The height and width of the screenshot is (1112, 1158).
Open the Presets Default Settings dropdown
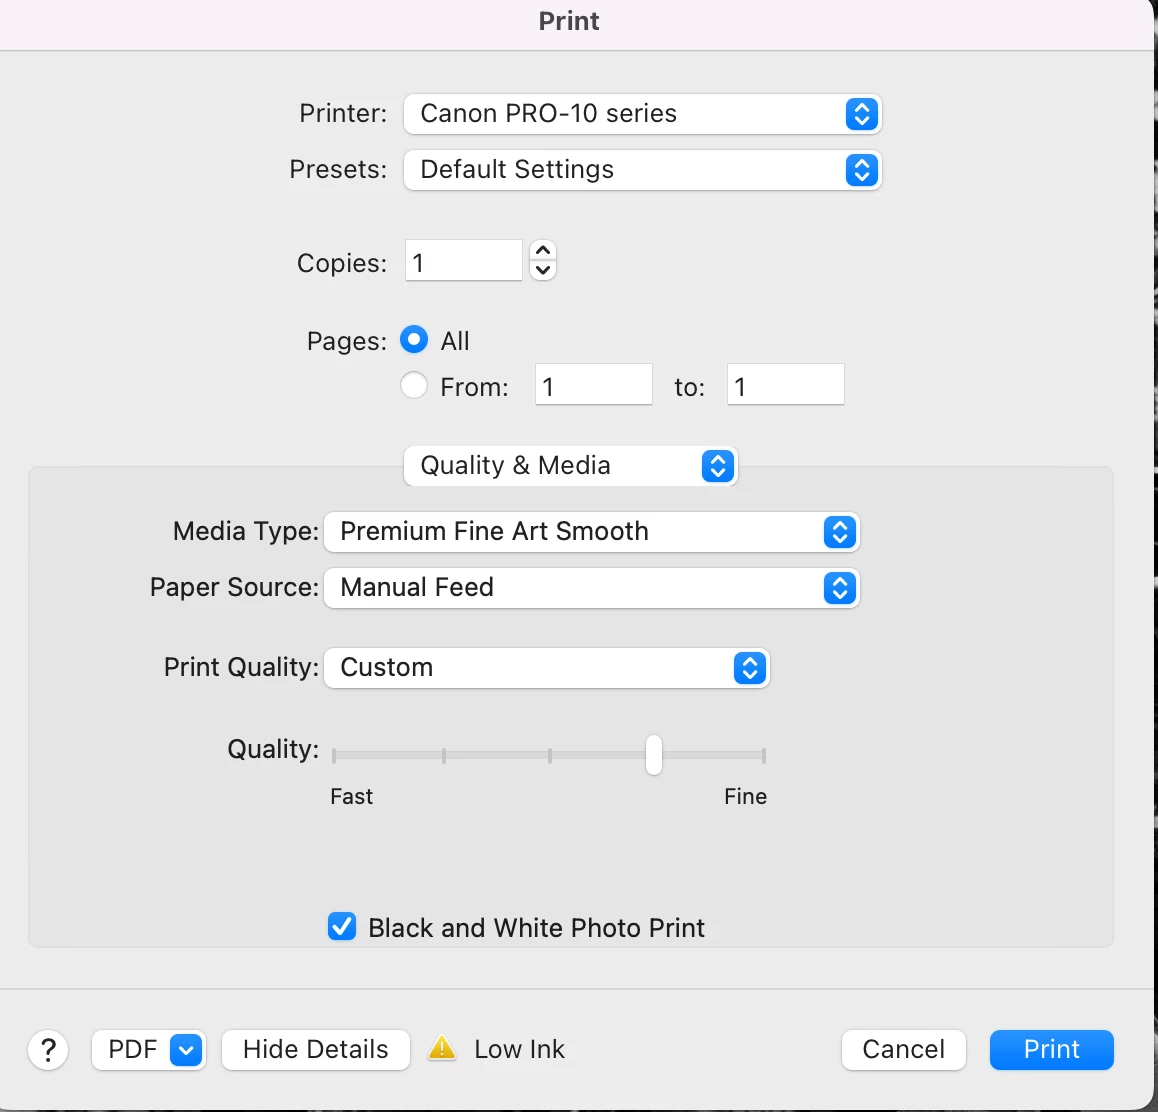click(x=642, y=170)
